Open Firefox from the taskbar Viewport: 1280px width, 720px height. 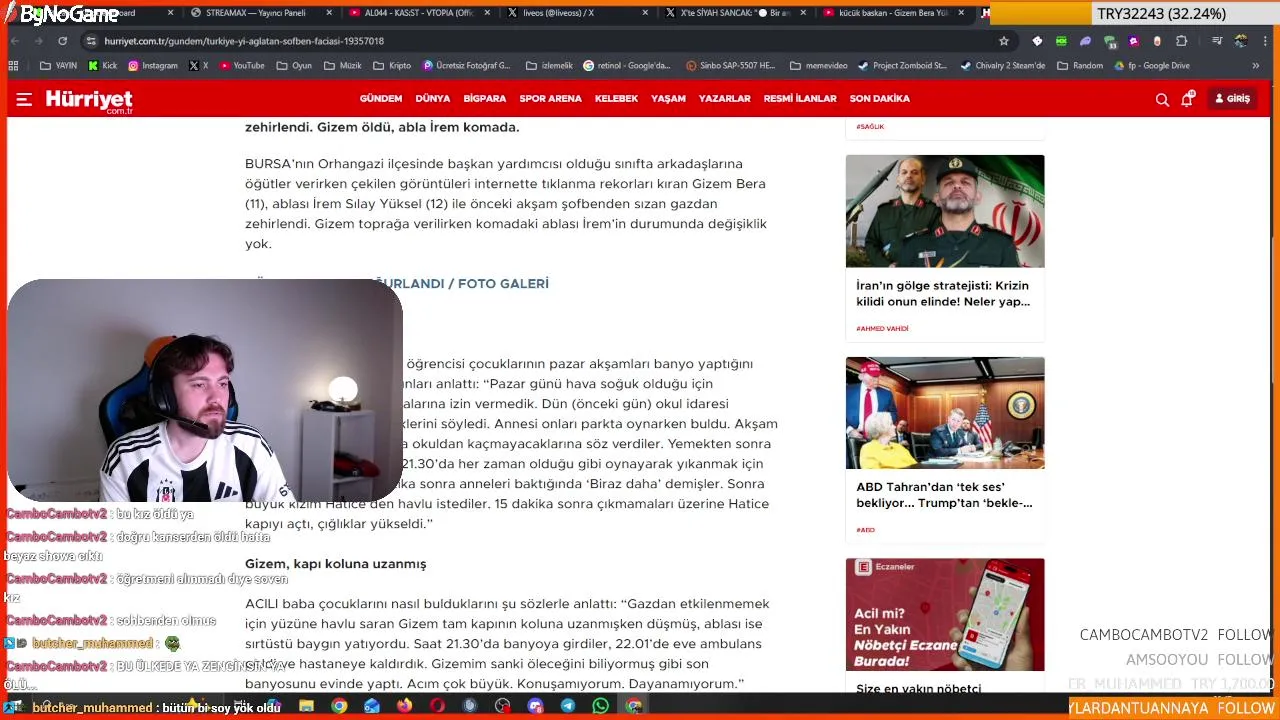[x=404, y=706]
